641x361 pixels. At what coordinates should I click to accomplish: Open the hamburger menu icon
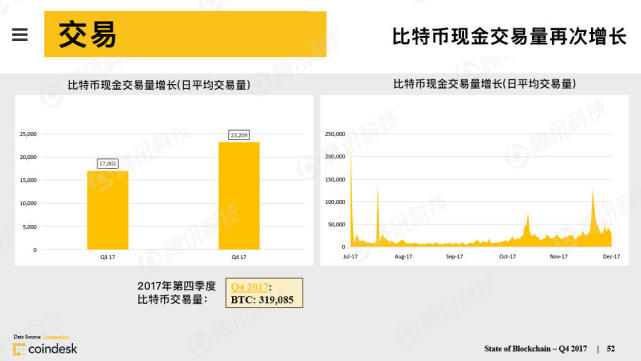point(20,34)
